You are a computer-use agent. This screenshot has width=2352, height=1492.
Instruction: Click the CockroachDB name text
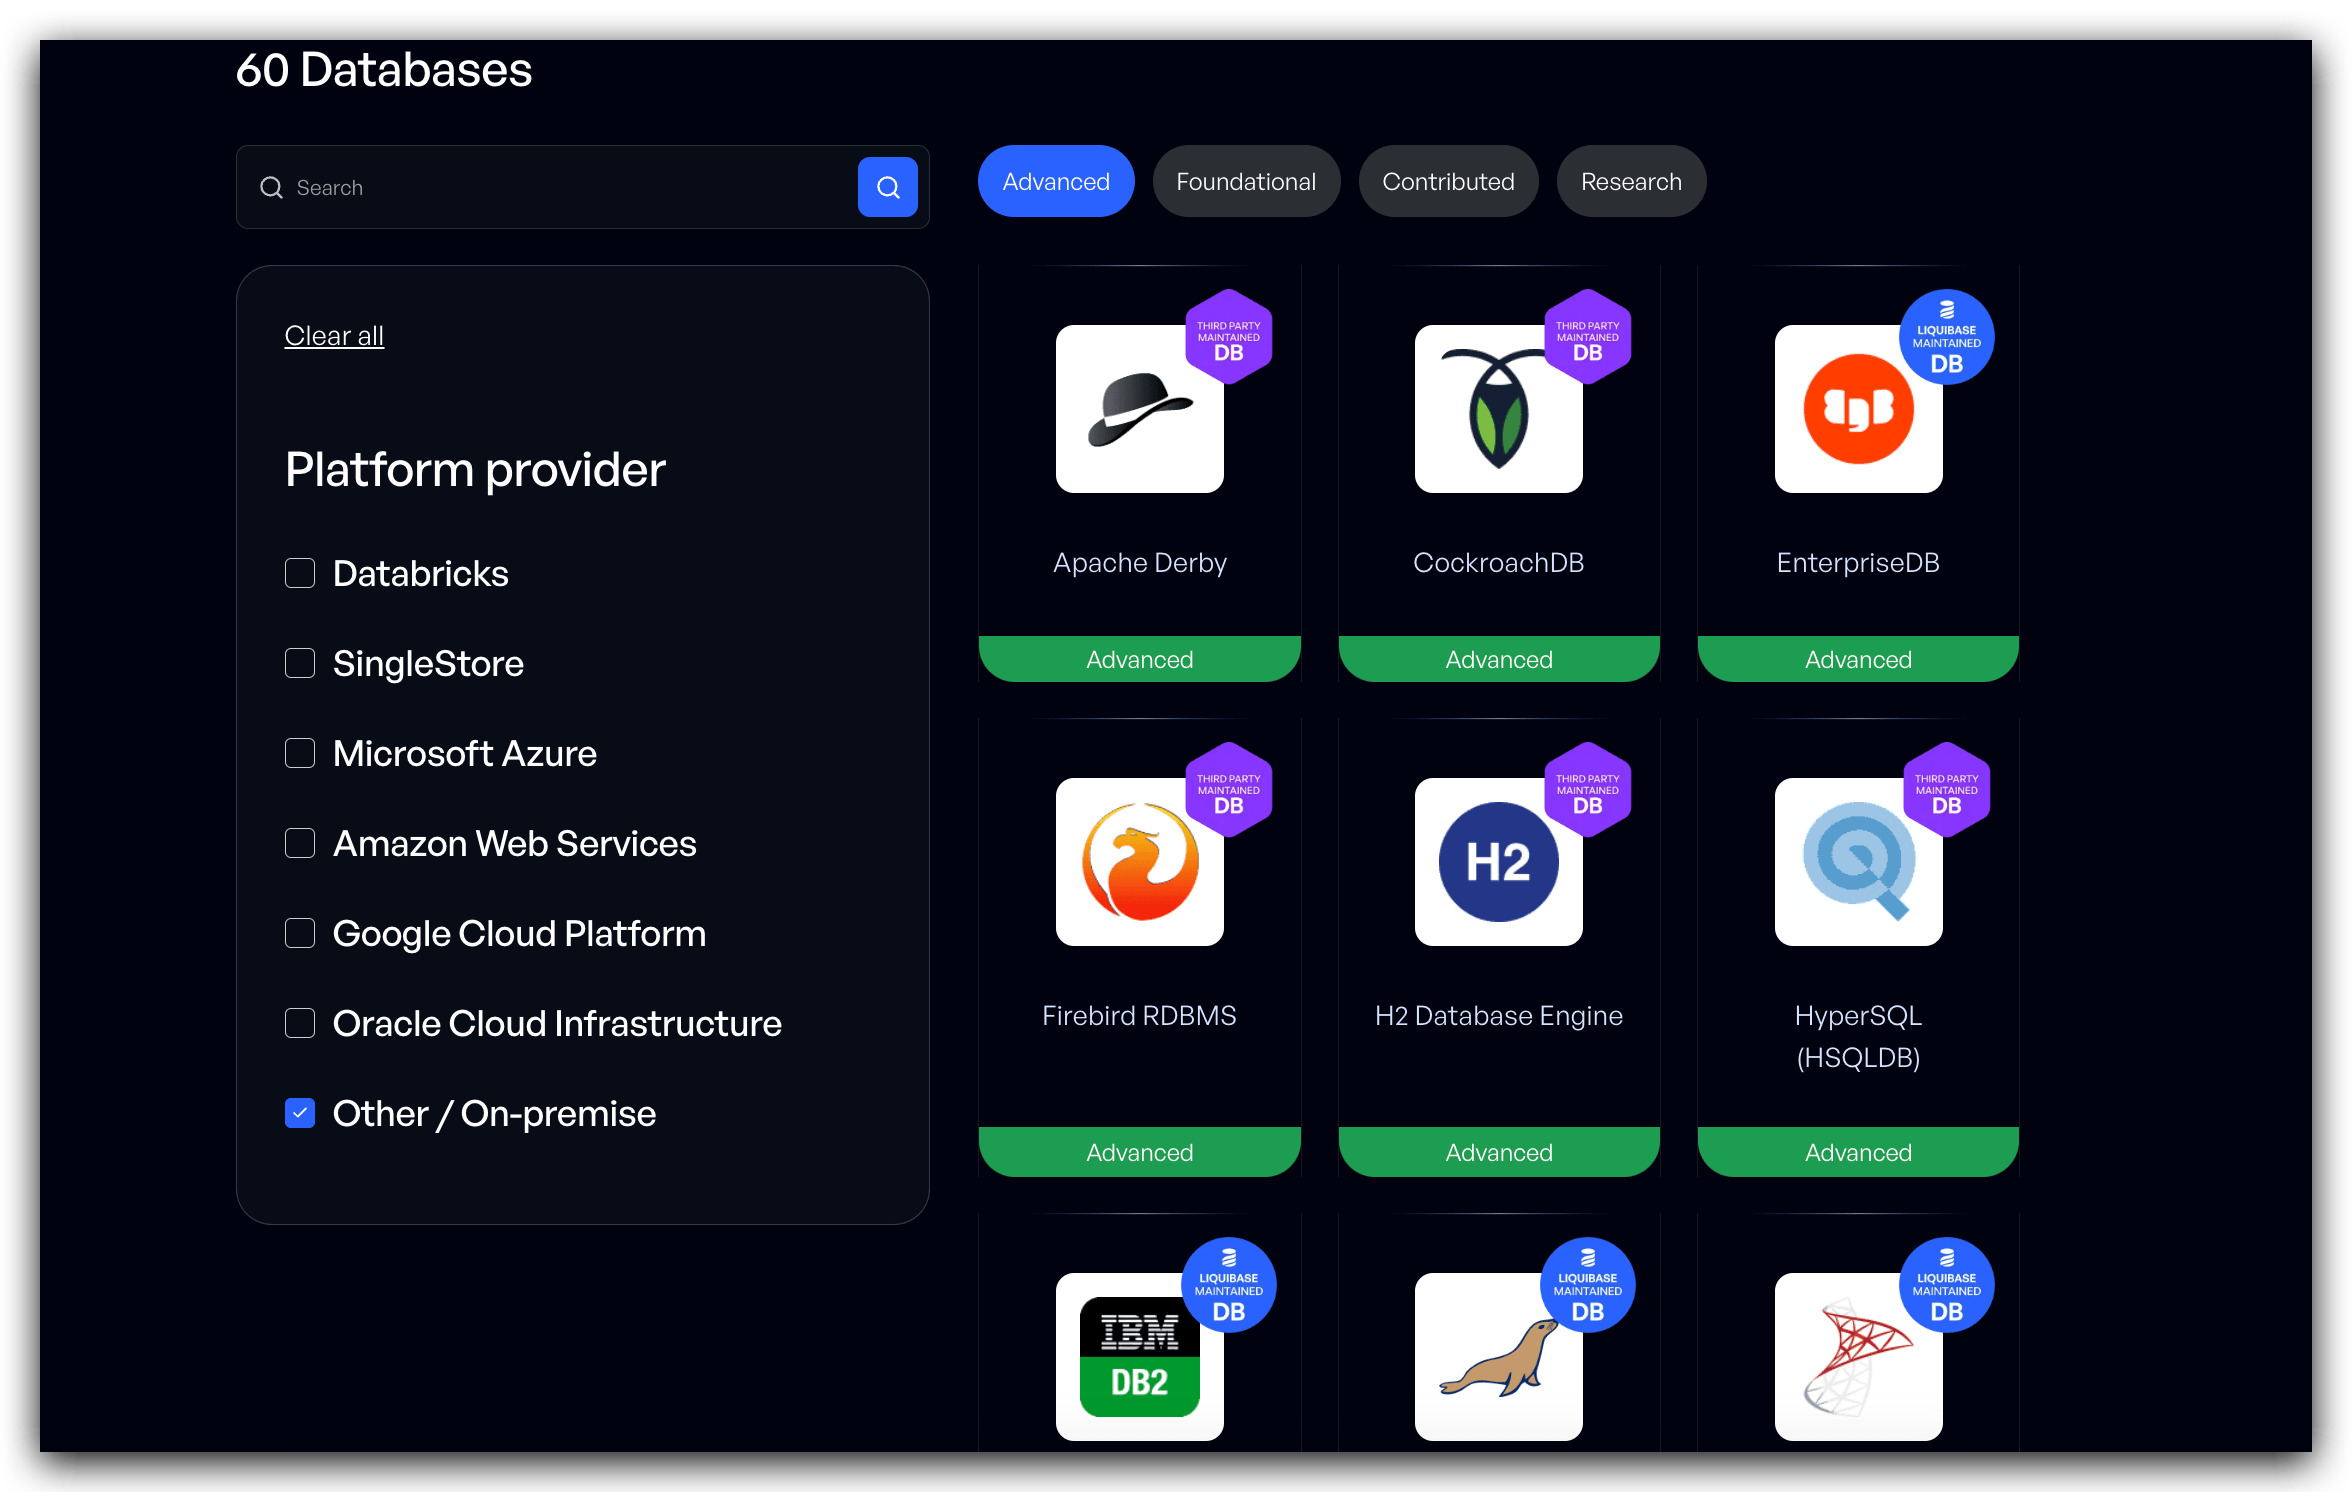[x=1498, y=563]
